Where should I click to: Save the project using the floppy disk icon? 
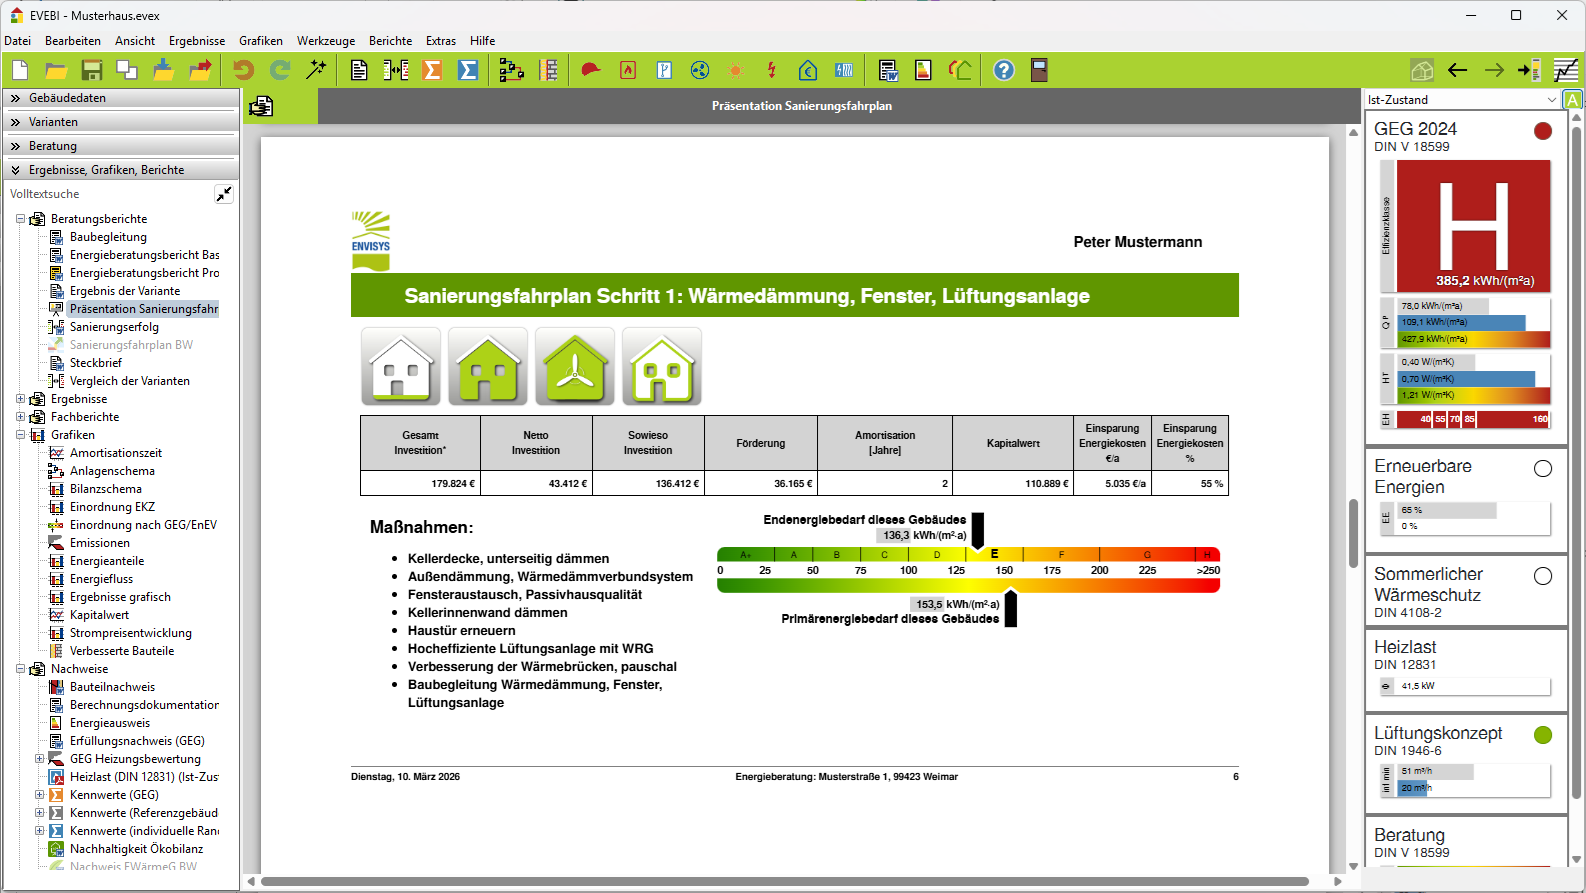point(92,70)
